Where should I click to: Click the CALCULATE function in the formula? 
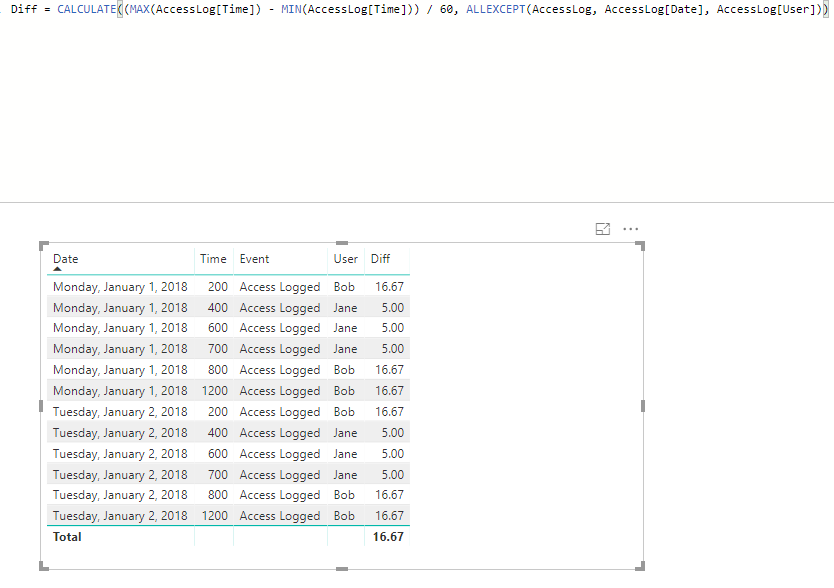coord(87,9)
